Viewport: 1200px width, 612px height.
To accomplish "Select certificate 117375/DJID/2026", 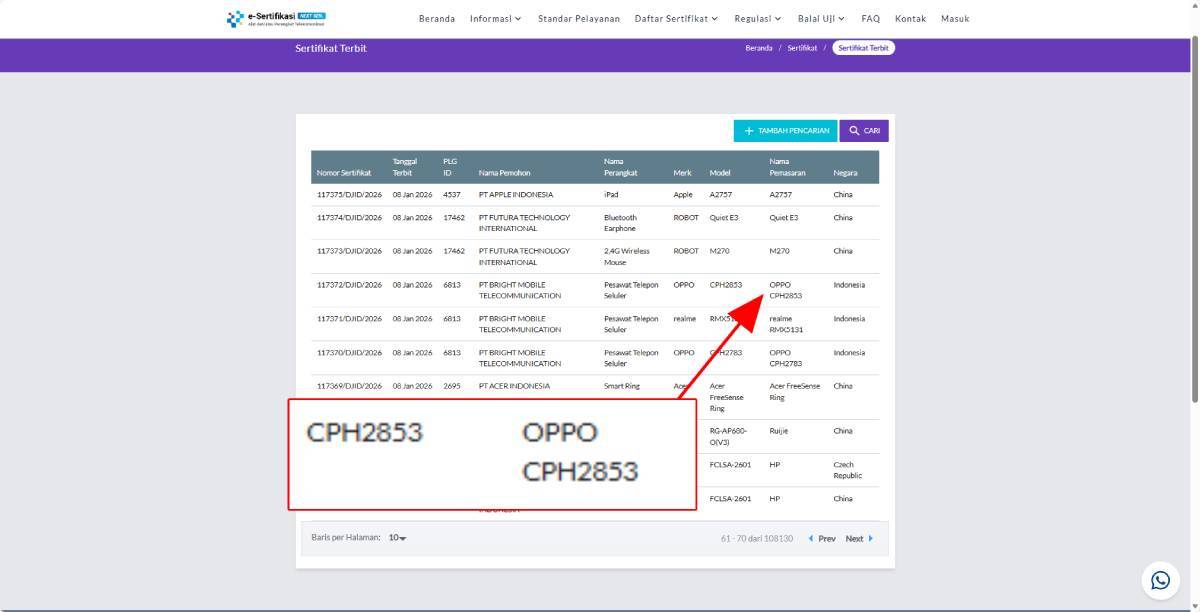I will point(349,195).
